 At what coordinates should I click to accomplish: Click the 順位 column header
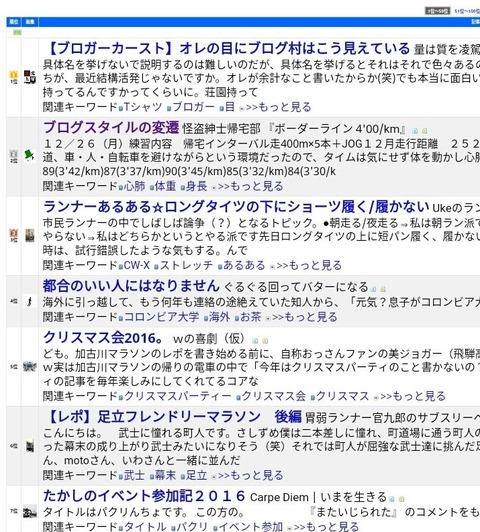(14, 22)
